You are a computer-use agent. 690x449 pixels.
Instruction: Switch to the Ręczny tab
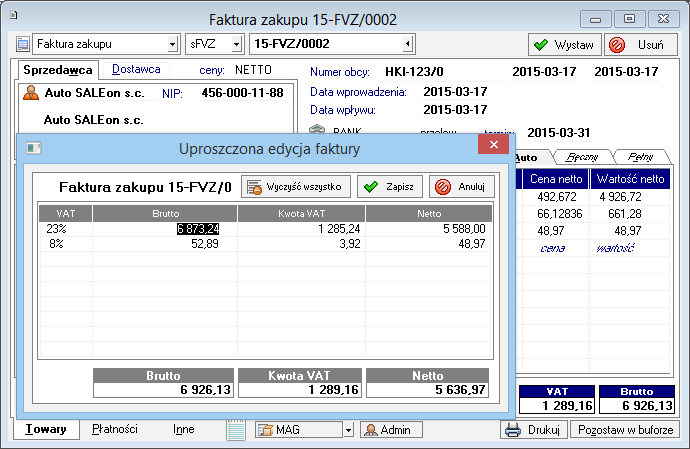pos(582,157)
